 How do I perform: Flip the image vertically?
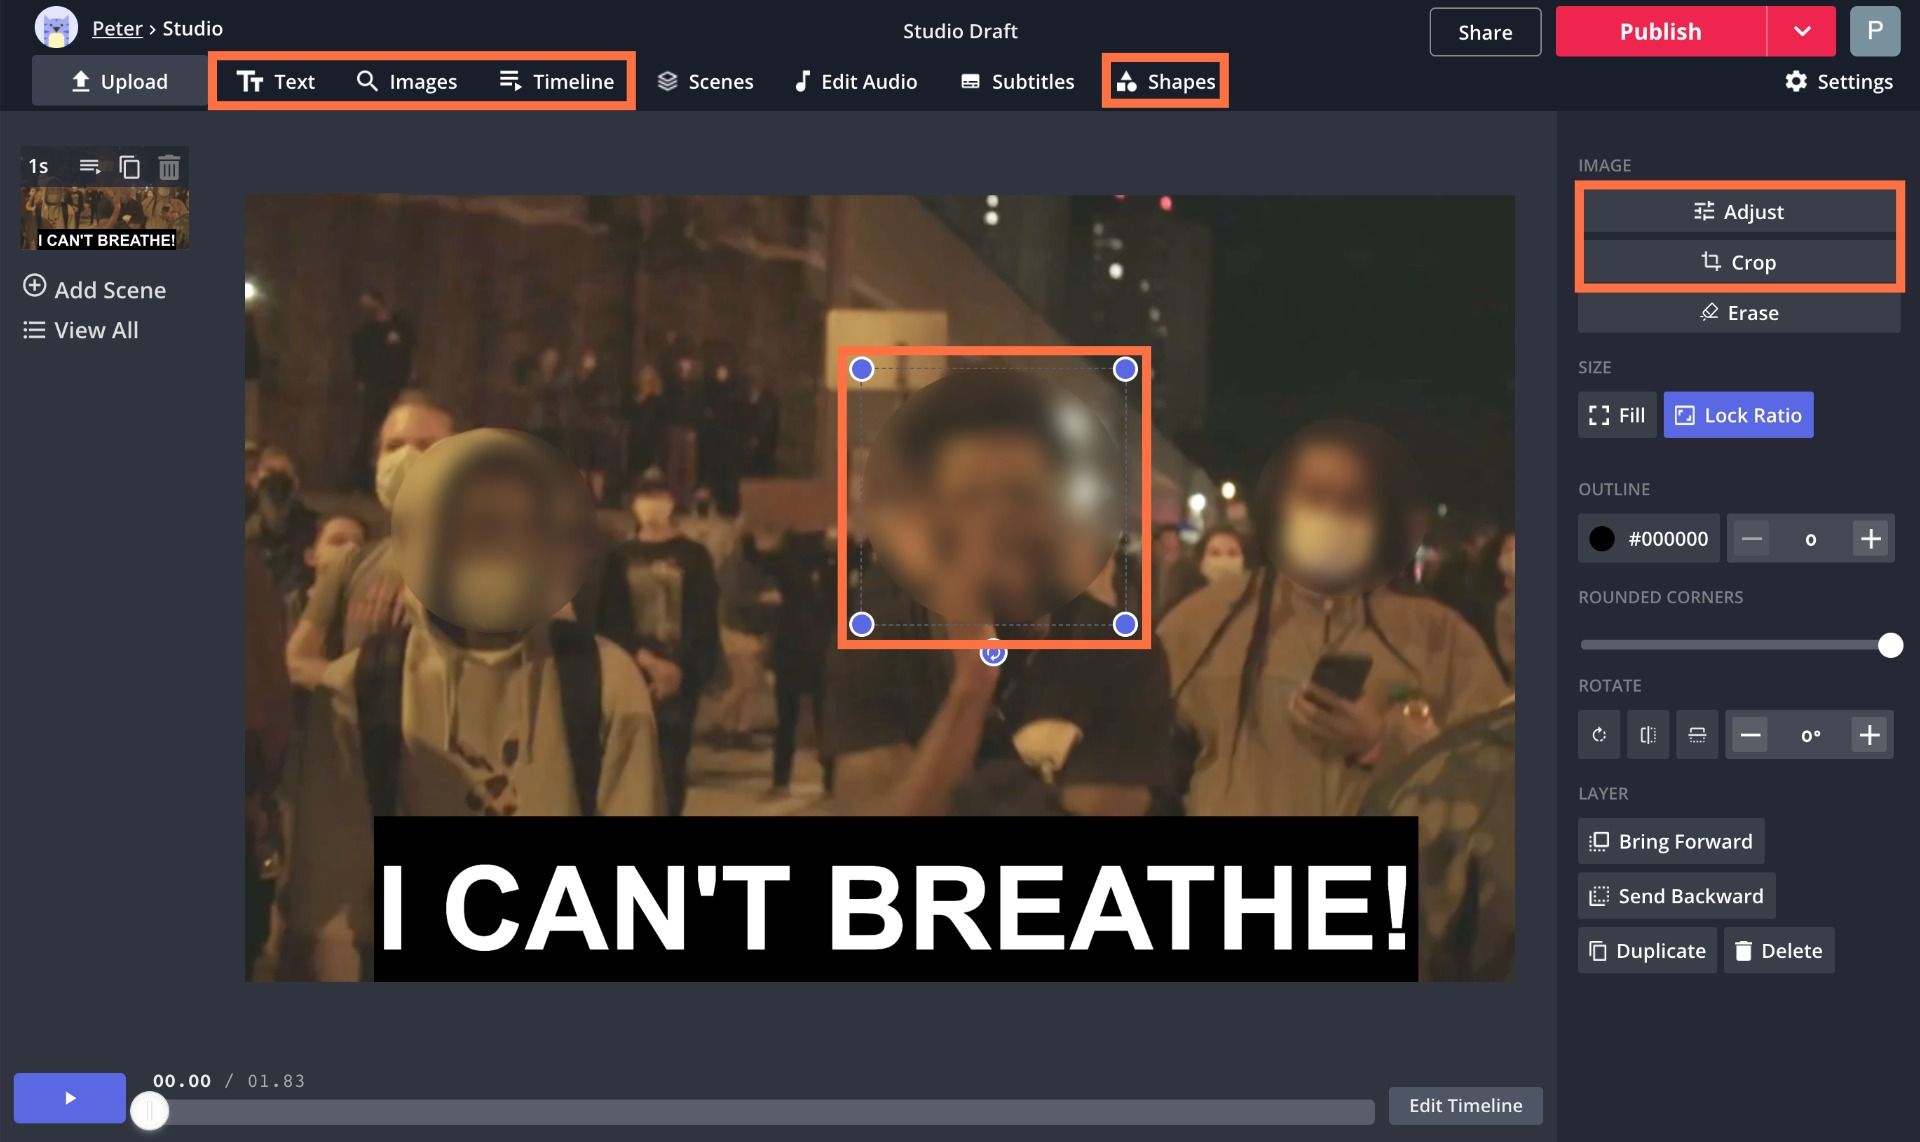tap(1697, 735)
